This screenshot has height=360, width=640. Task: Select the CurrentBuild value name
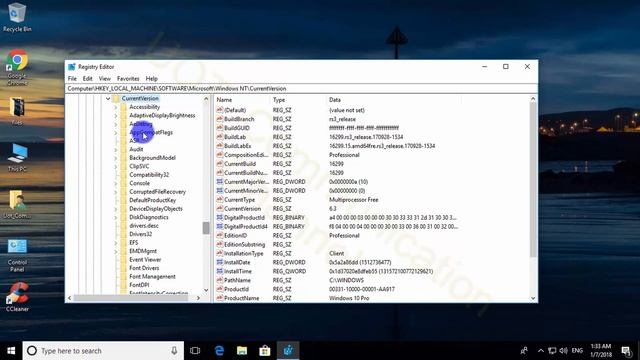240,164
